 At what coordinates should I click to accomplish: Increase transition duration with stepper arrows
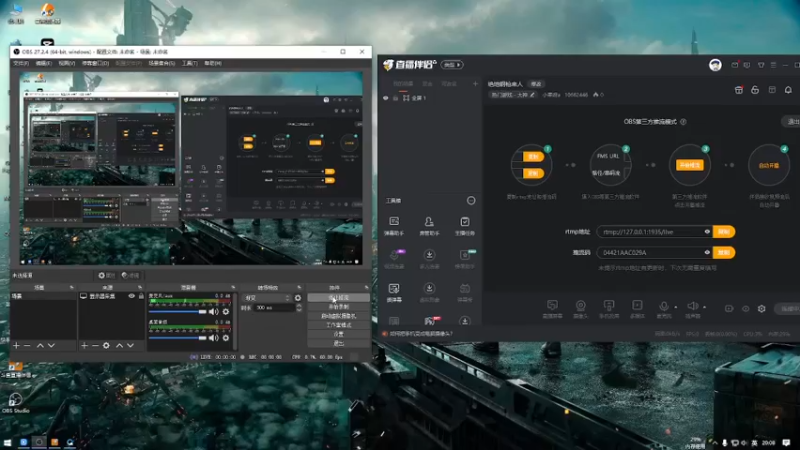pyautogui.click(x=299, y=306)
